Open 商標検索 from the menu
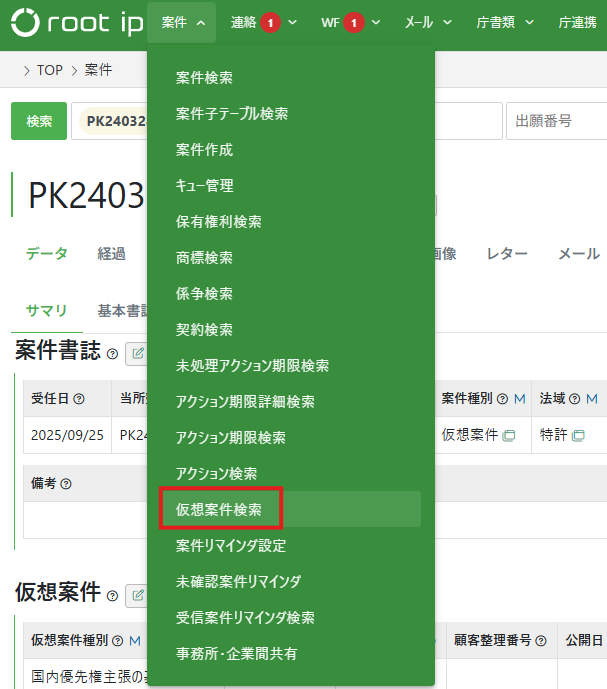This screenshot has width=607, height=689. coord(204,257)
